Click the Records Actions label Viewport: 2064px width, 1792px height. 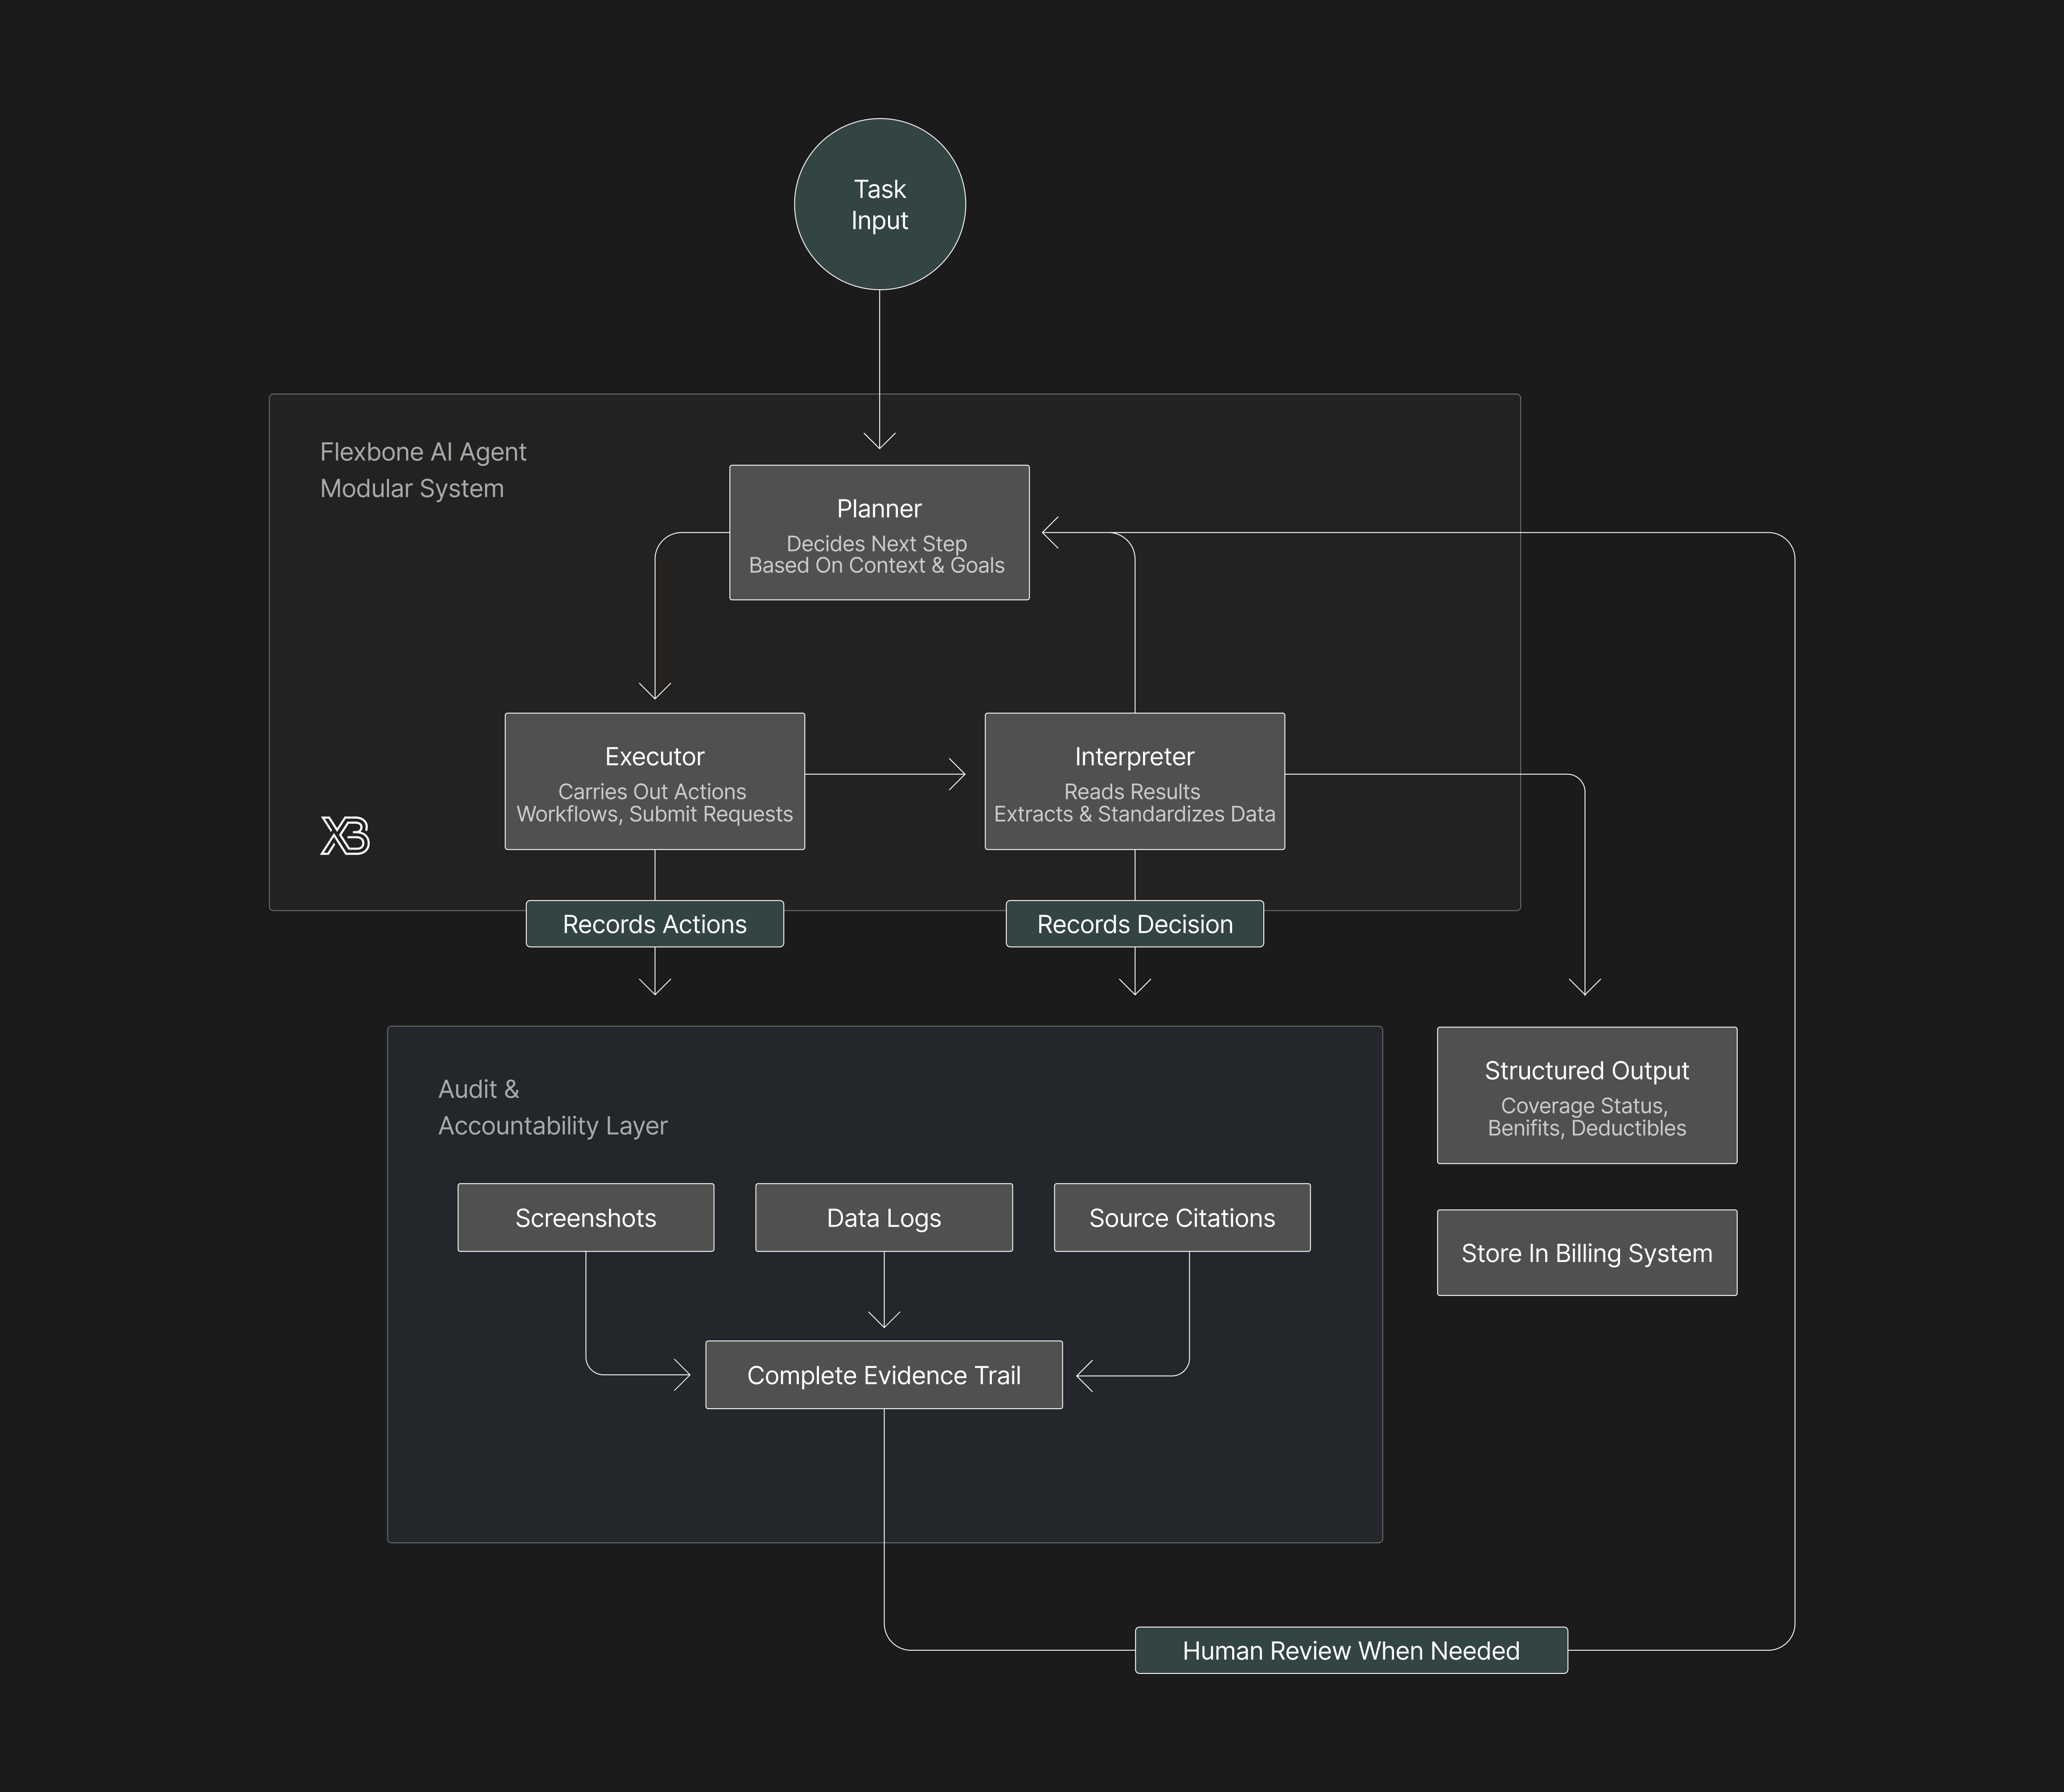[654, 924]
